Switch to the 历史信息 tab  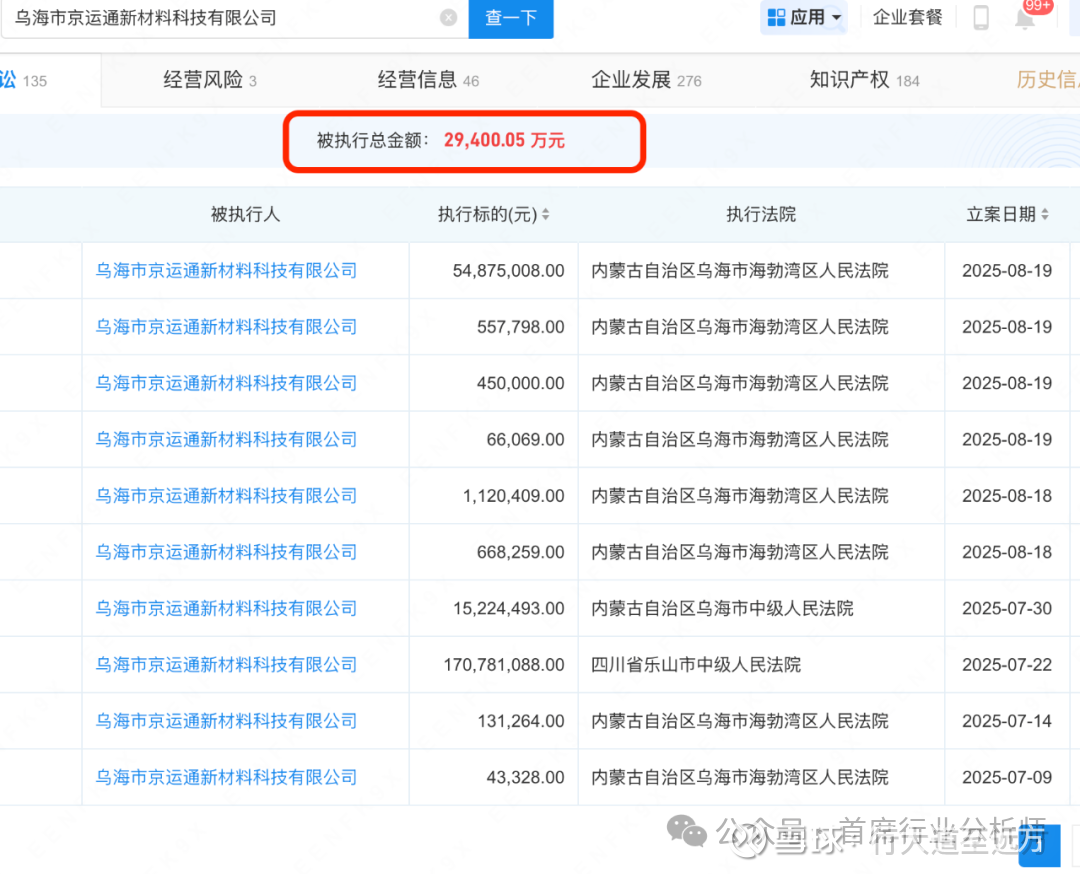tap(1048, 80)
